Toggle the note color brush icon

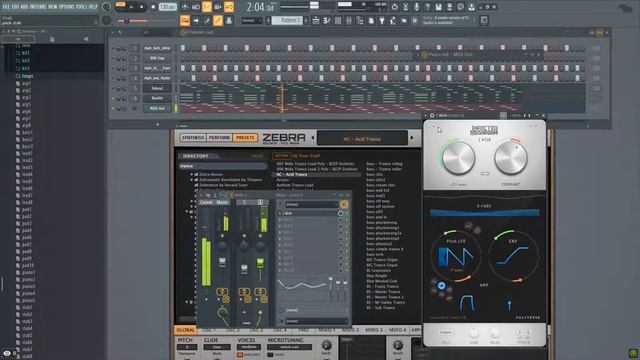pos(207,20)
